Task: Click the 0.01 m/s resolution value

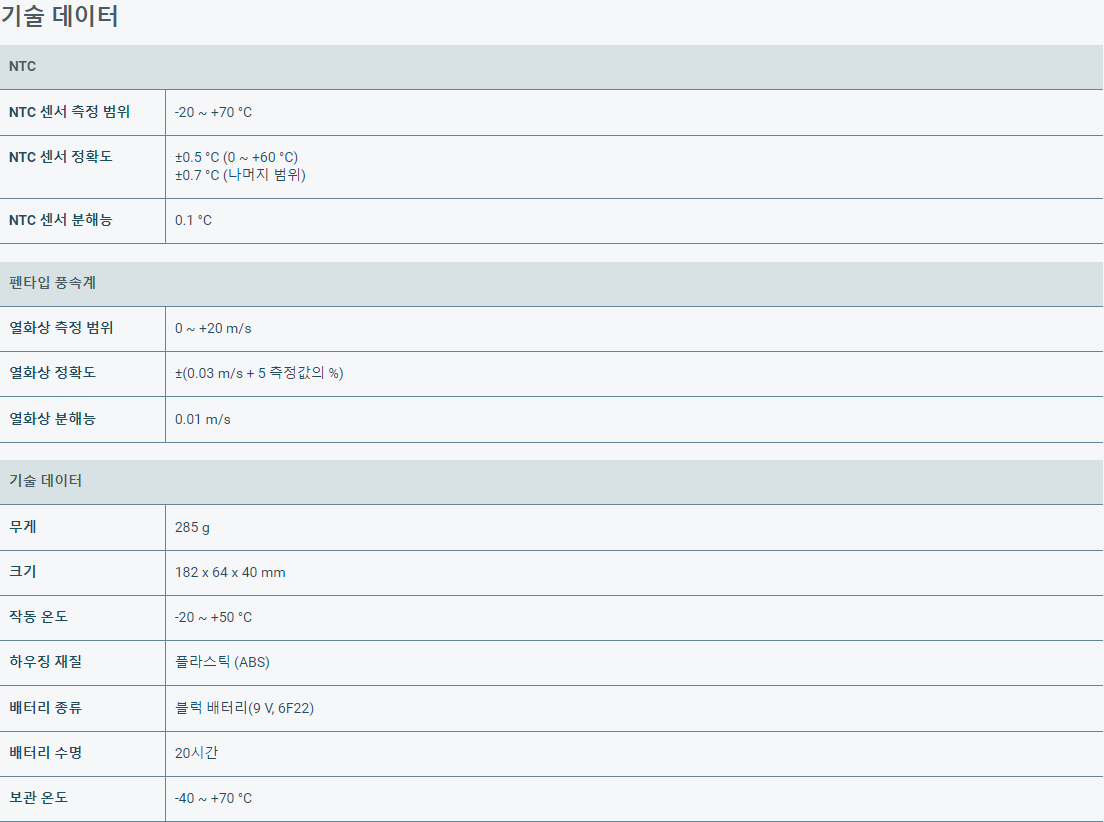Action: coord(202,419)
